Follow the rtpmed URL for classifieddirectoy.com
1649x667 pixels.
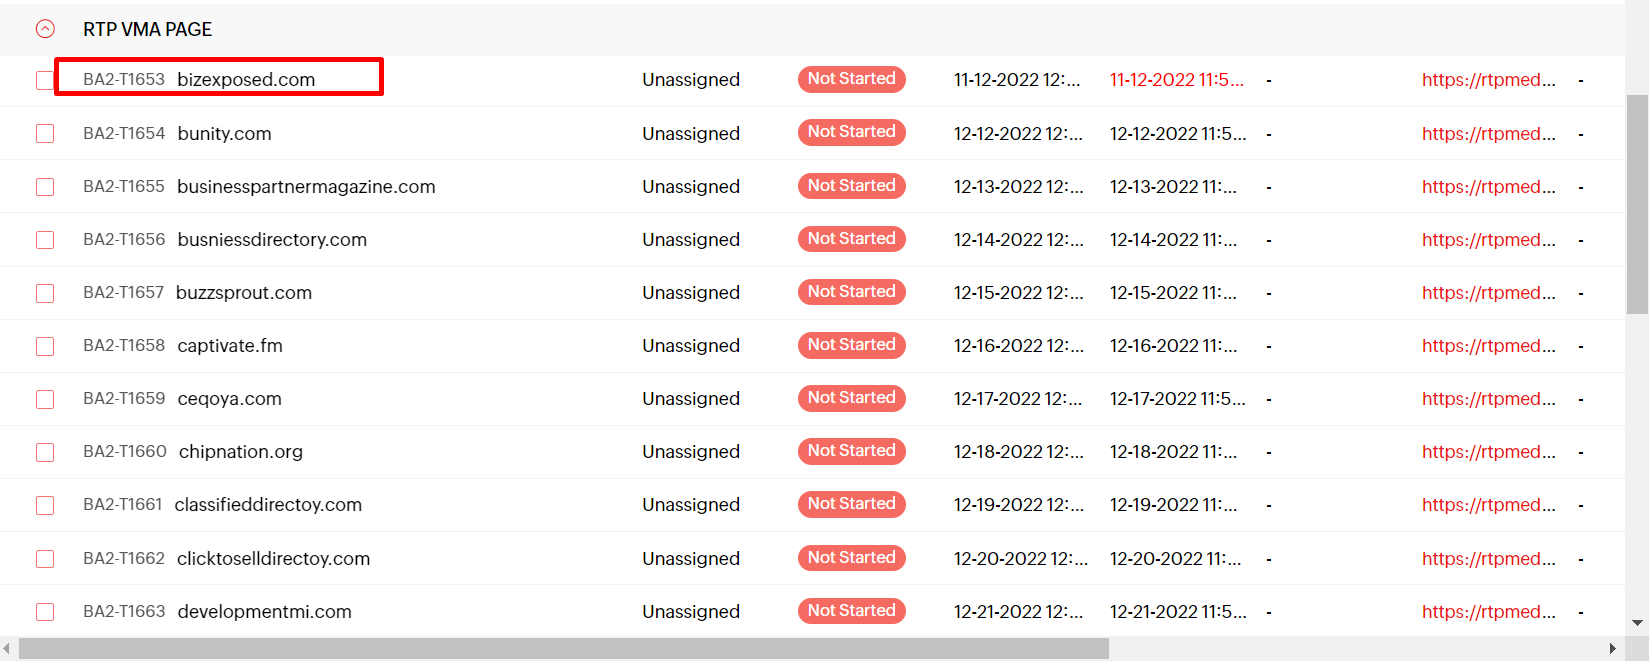1489,505
